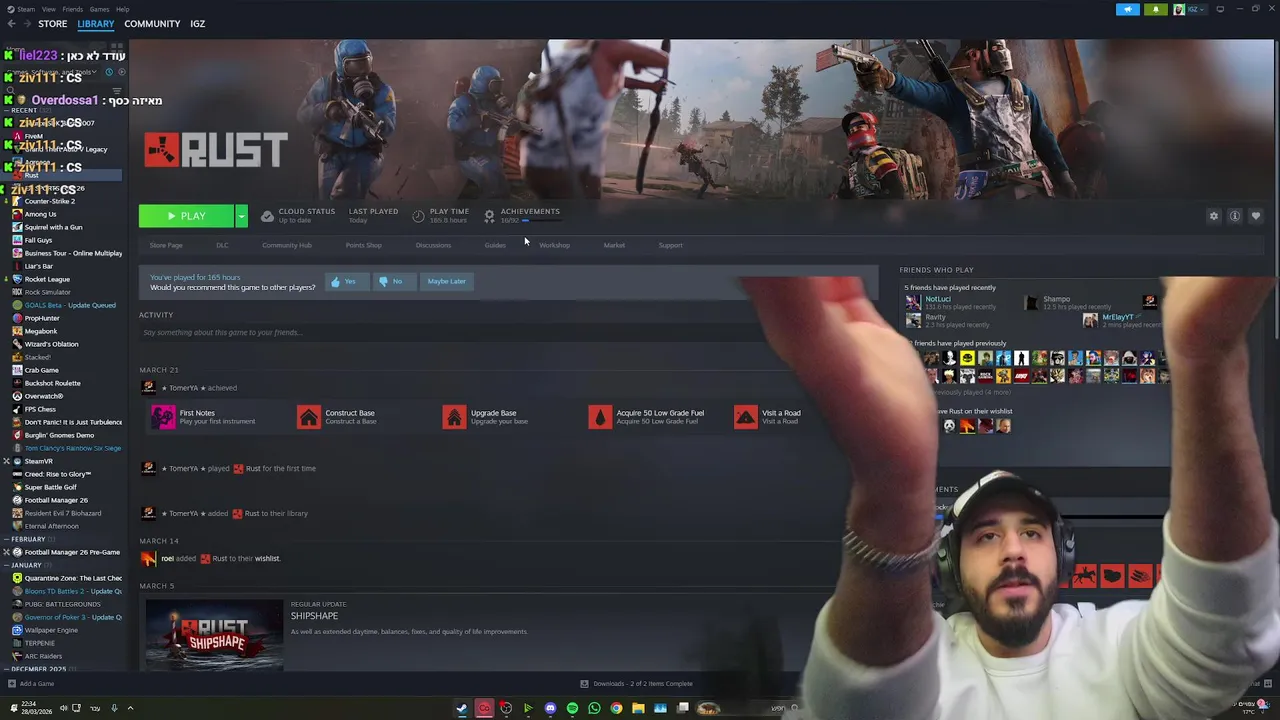Click the Play Time clock icon
Image resolution: width=1280 pixels, height=720 pixels.
pyautogui.click(x=418, y=216)
